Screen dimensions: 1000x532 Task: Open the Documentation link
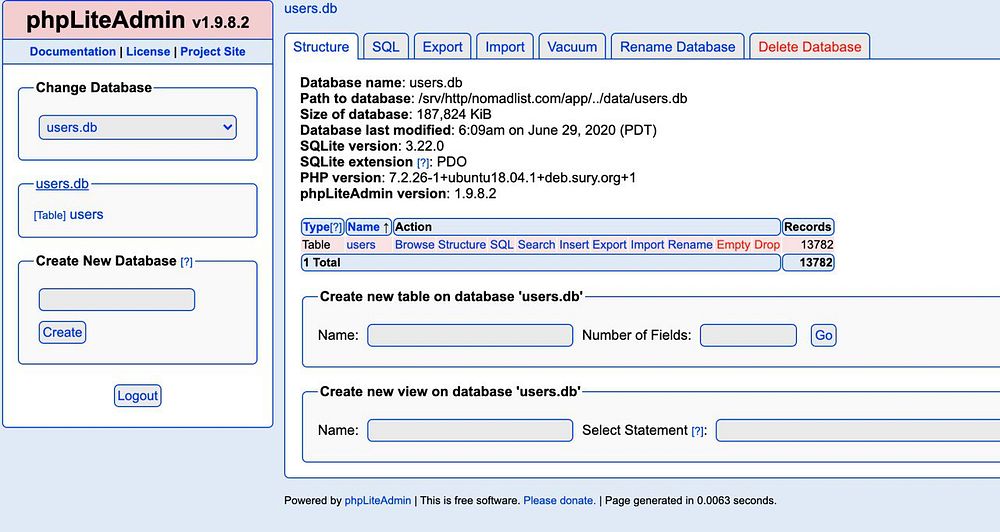click(x=73, y=52)
